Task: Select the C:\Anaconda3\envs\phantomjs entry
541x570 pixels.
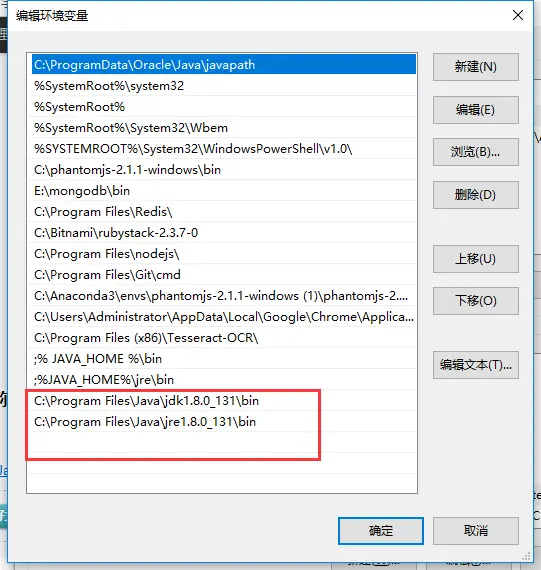Action: click(224, 296)
